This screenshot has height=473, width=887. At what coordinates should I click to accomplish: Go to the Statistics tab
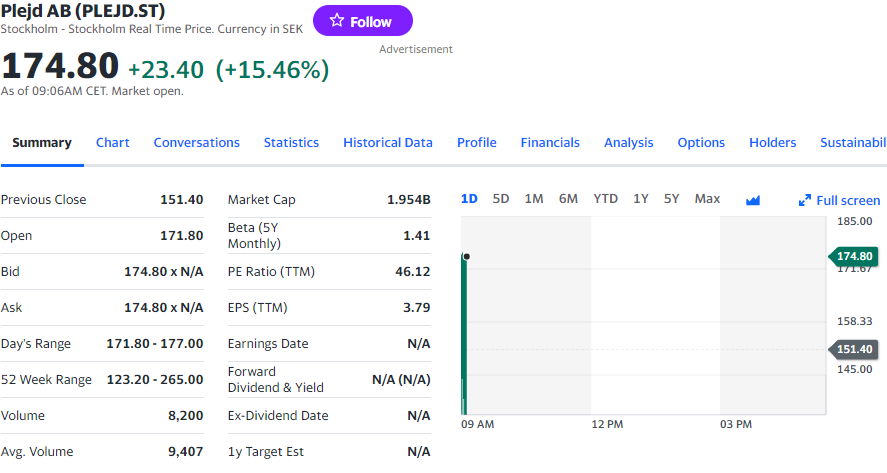[x=291, y=143]
